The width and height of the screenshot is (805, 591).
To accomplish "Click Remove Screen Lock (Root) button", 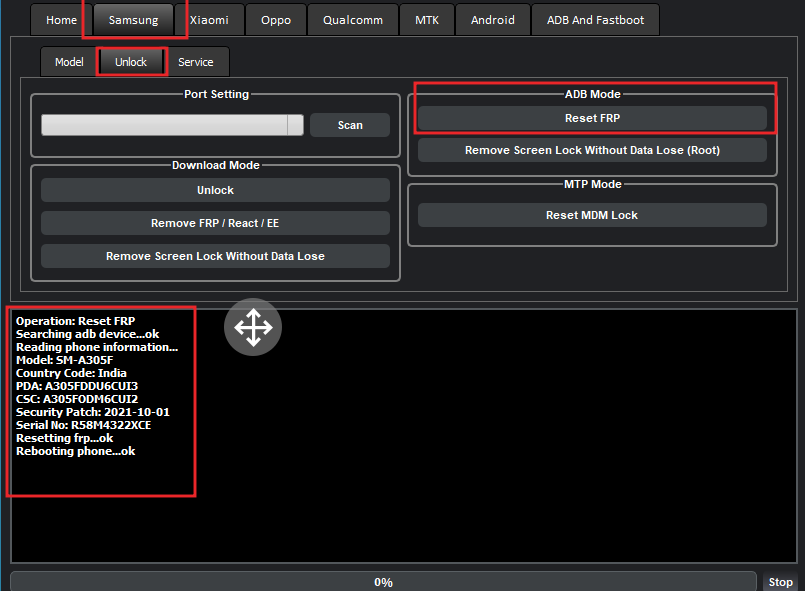I will [x=592, y=150].
